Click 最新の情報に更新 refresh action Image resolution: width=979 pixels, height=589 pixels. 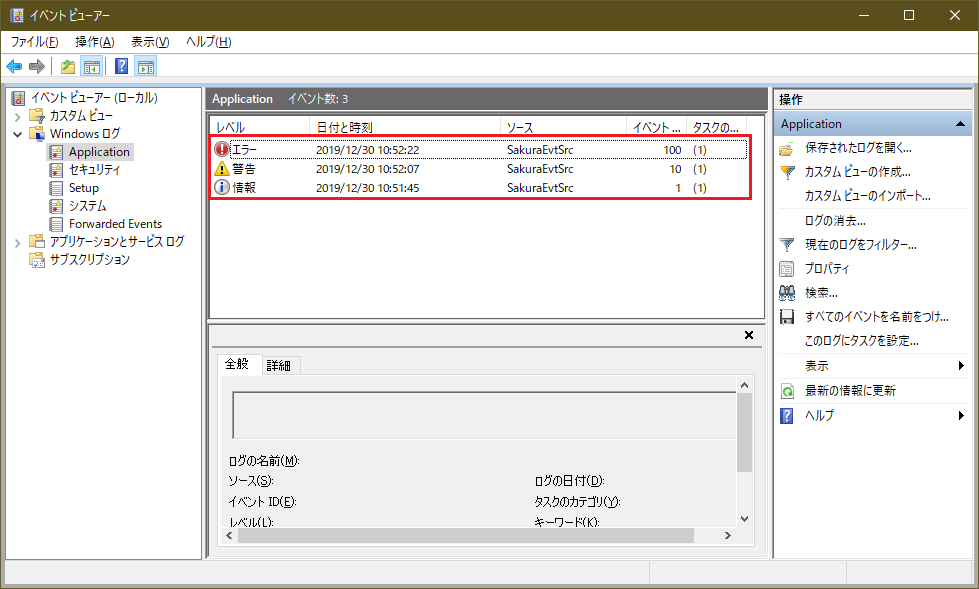[850, 390]
